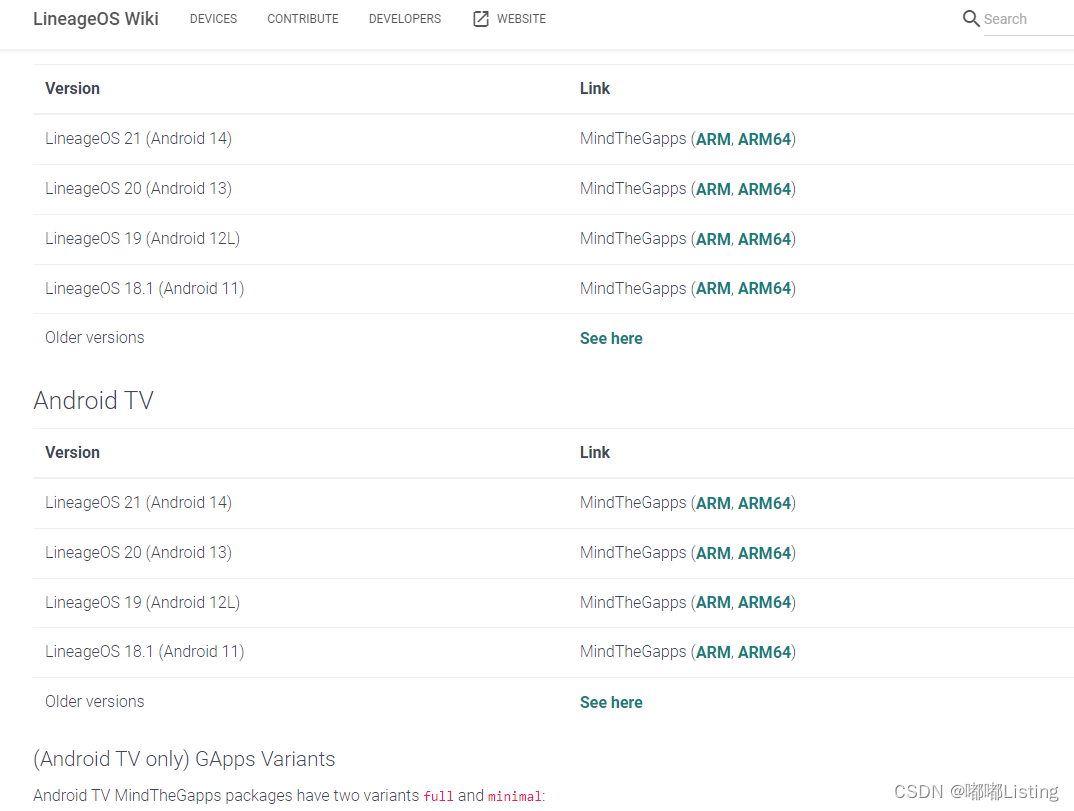Click LineageOS 21 (Android 14) in mobile table

click(x=138, y=138)
